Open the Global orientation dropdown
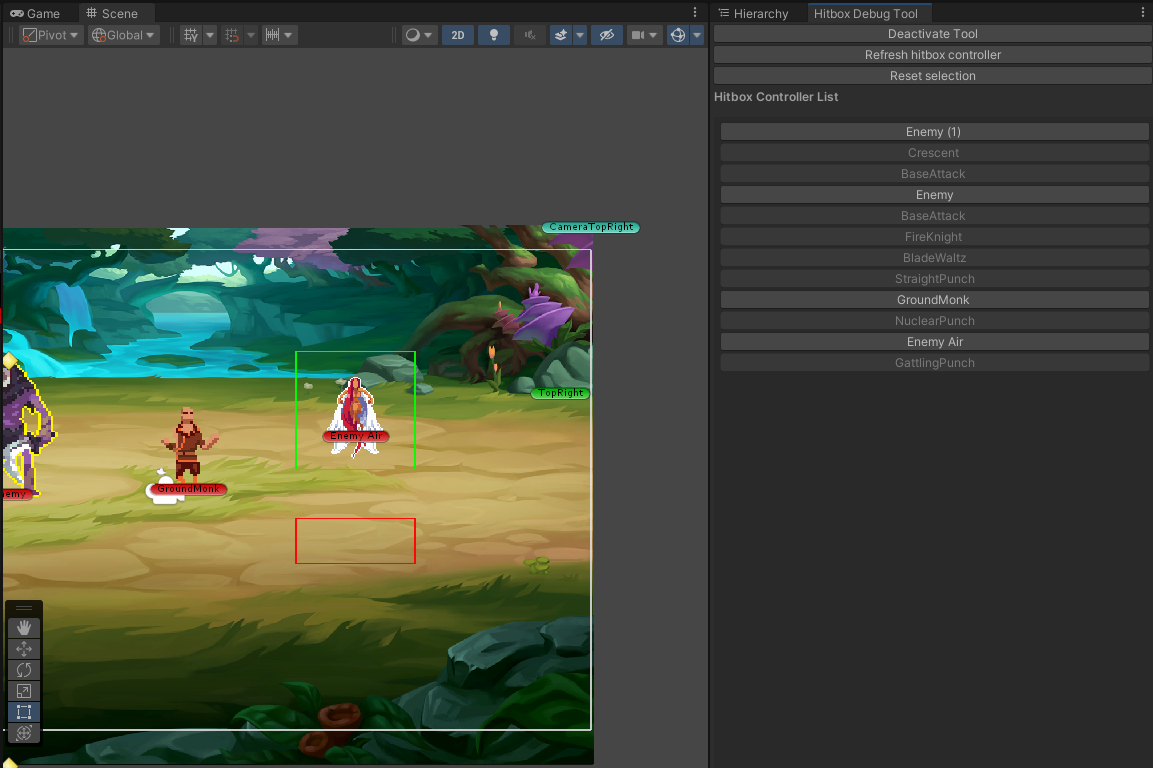1153x768 pixels. coord(123,34)
